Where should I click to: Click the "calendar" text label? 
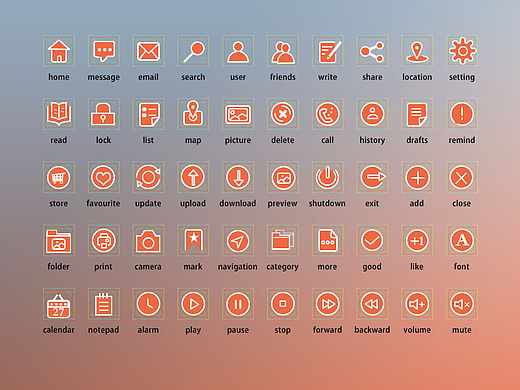point(59,330)
